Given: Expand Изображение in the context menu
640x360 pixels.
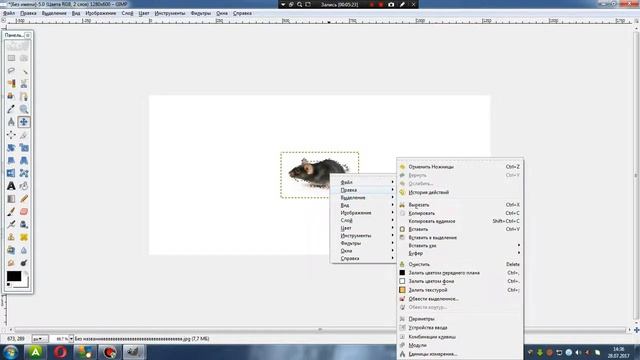Looking at the screenshot, I should point(363,213).
